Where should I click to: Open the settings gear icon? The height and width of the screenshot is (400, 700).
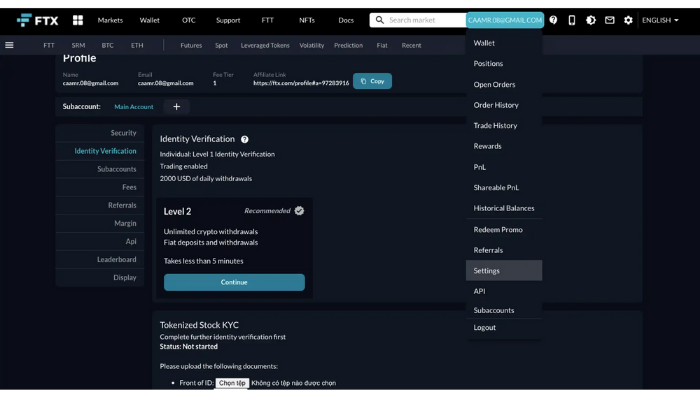pyautogui.click(x=628, y=20)
